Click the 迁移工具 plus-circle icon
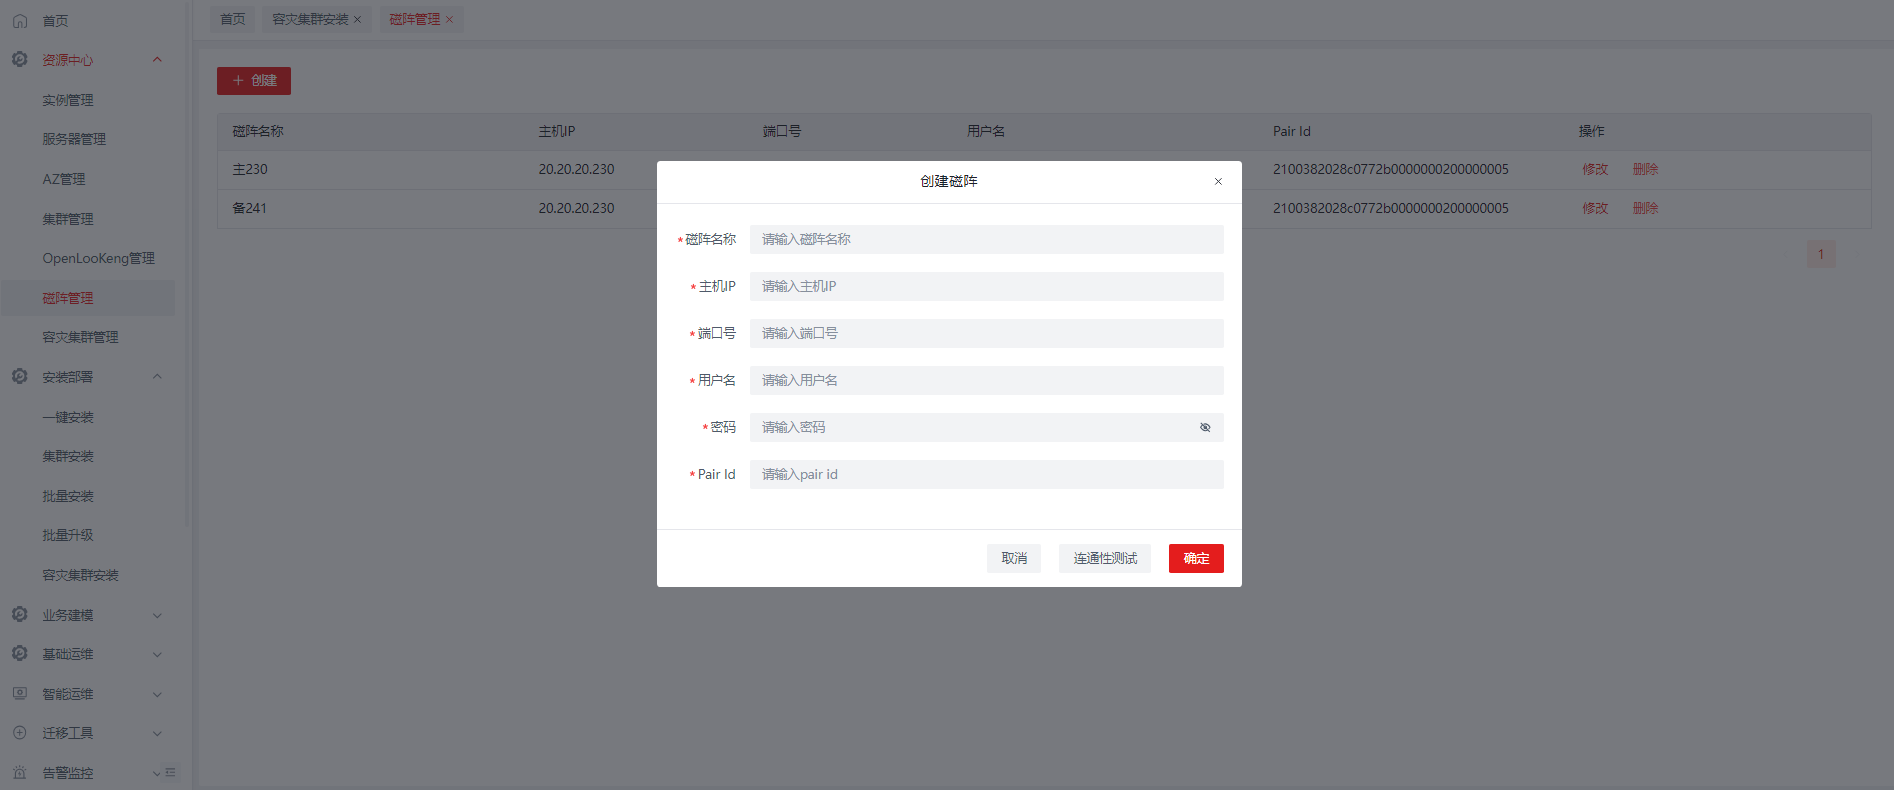 (20, 732)
